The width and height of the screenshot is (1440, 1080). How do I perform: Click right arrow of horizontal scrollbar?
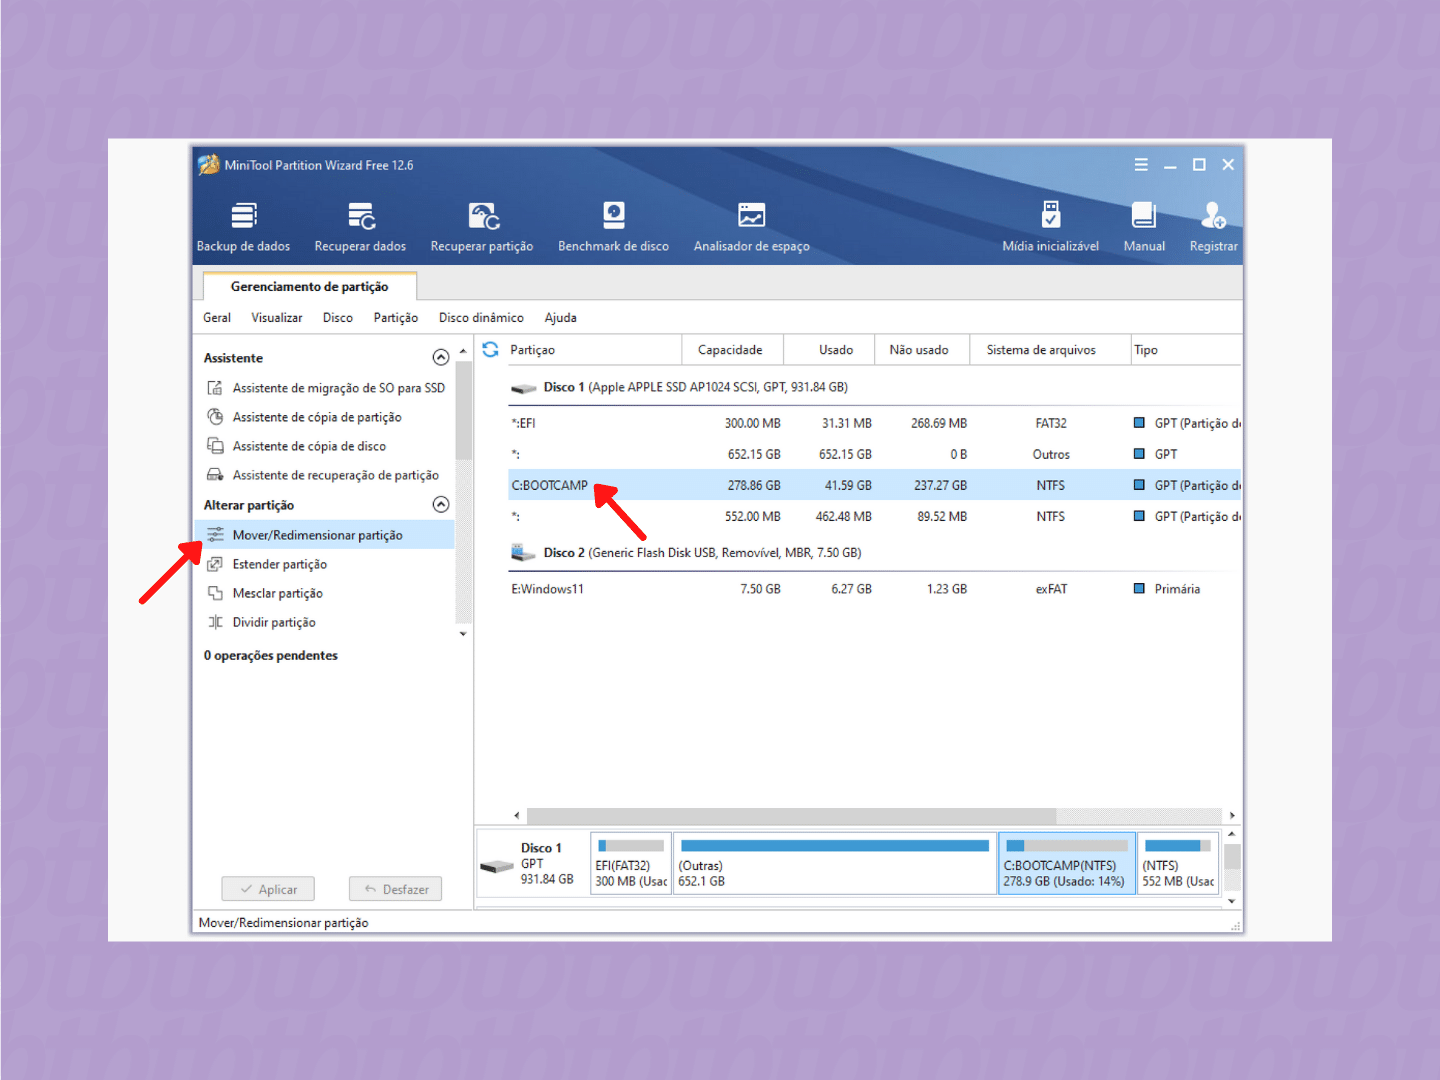1232,815
